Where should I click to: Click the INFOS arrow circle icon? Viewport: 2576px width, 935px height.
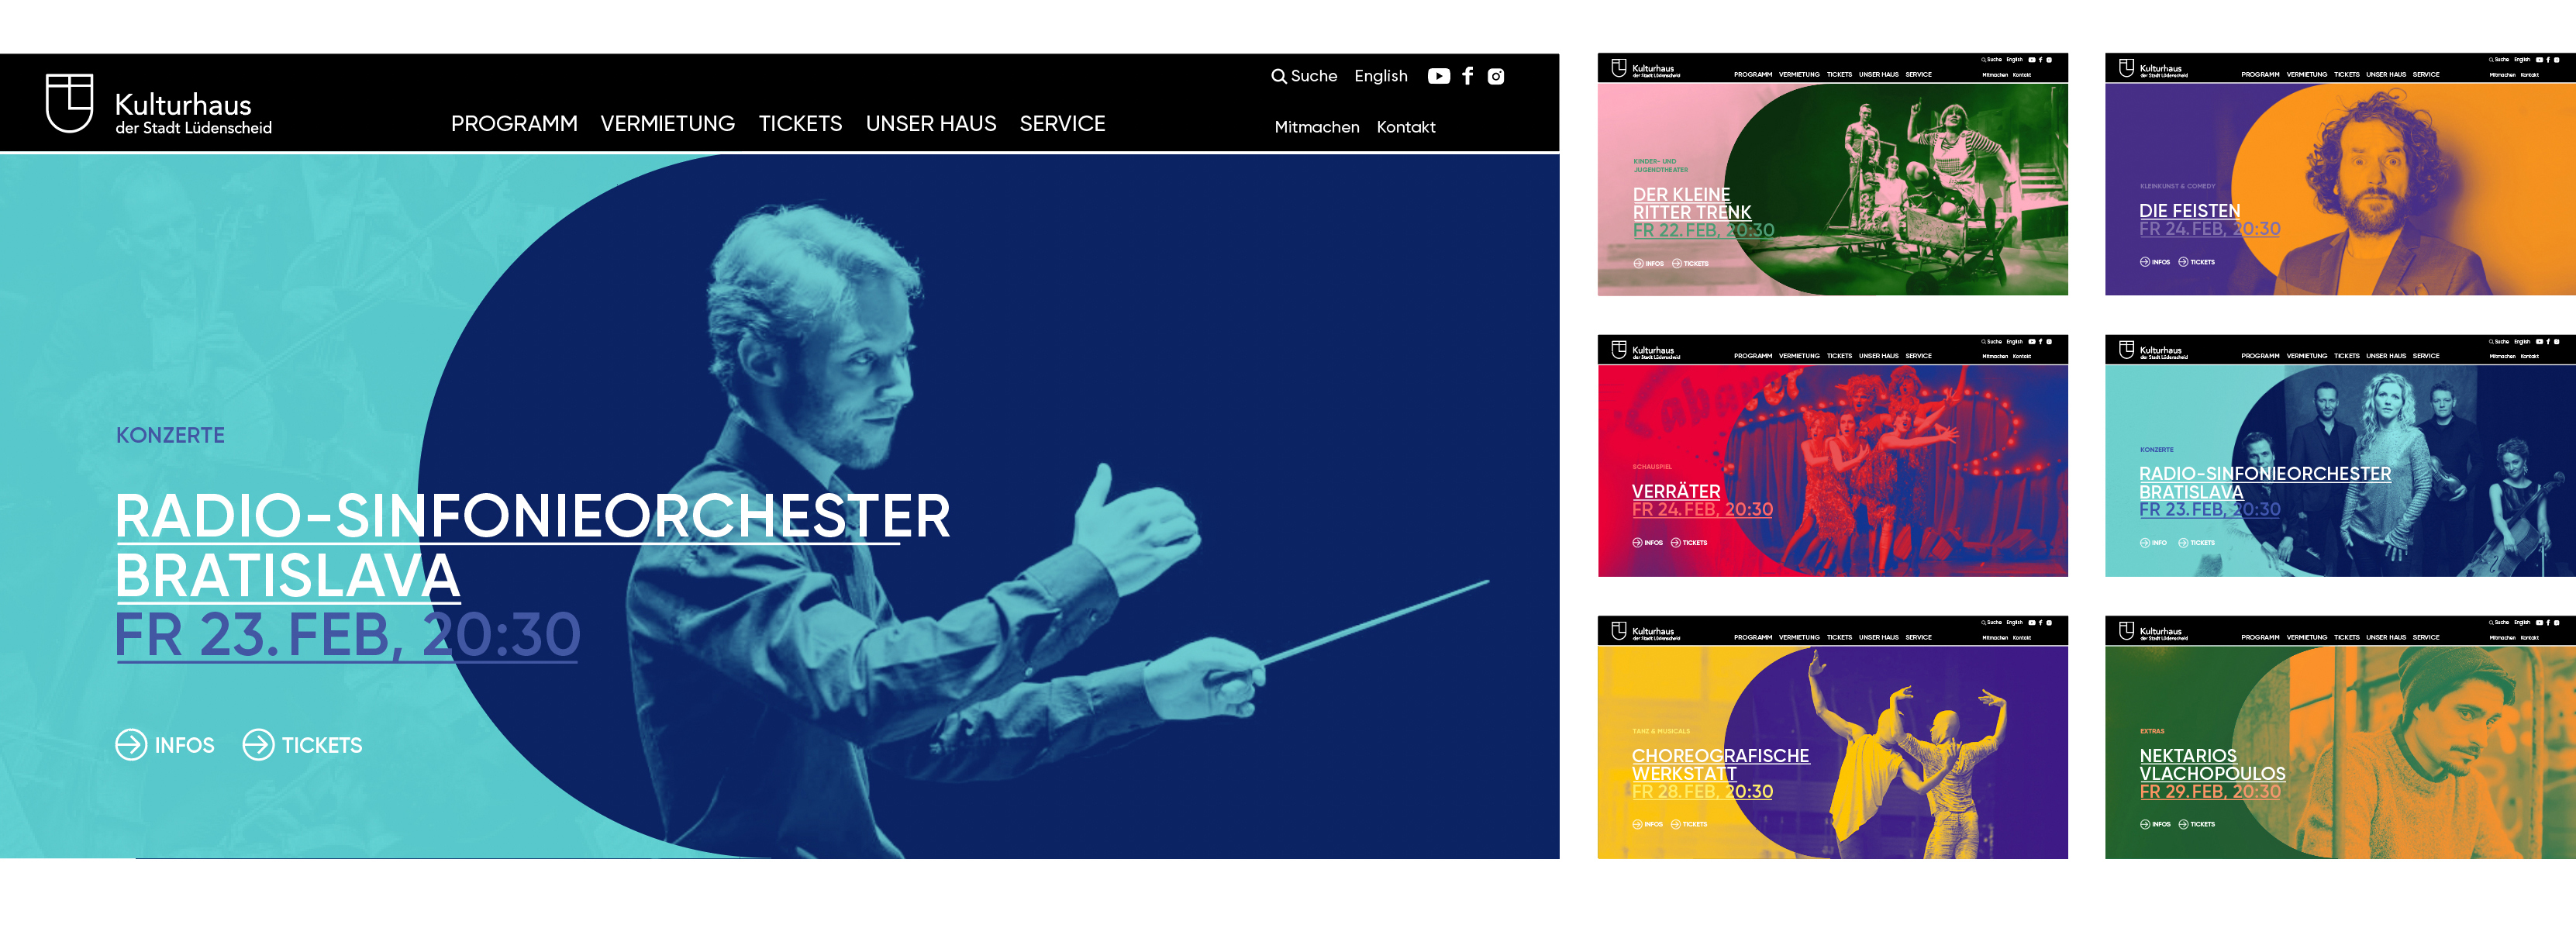[131, 745]
